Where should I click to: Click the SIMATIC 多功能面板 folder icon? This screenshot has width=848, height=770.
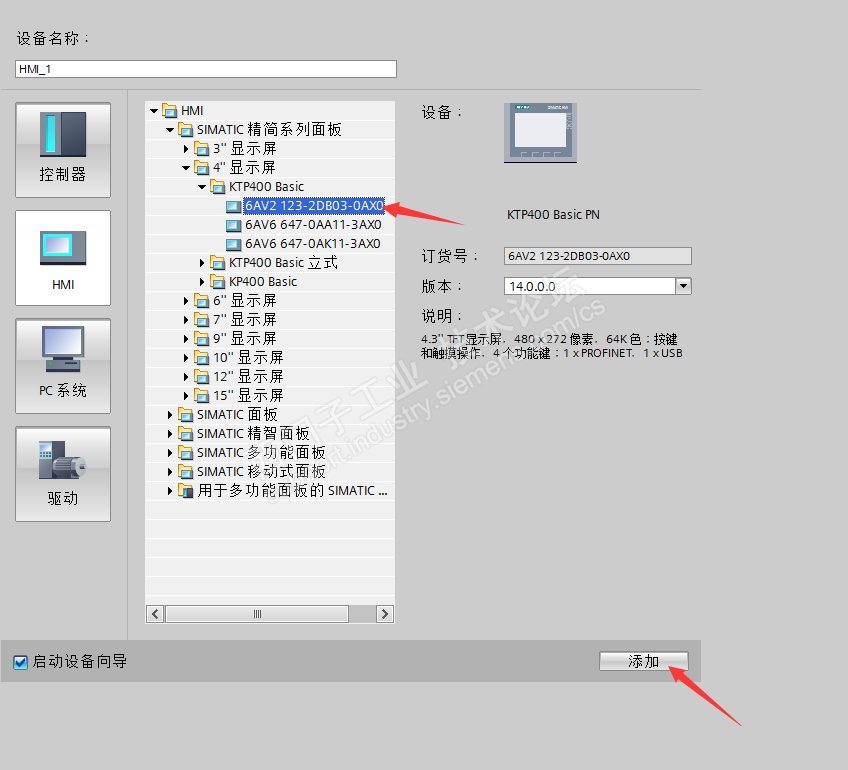tap(186, 453)
